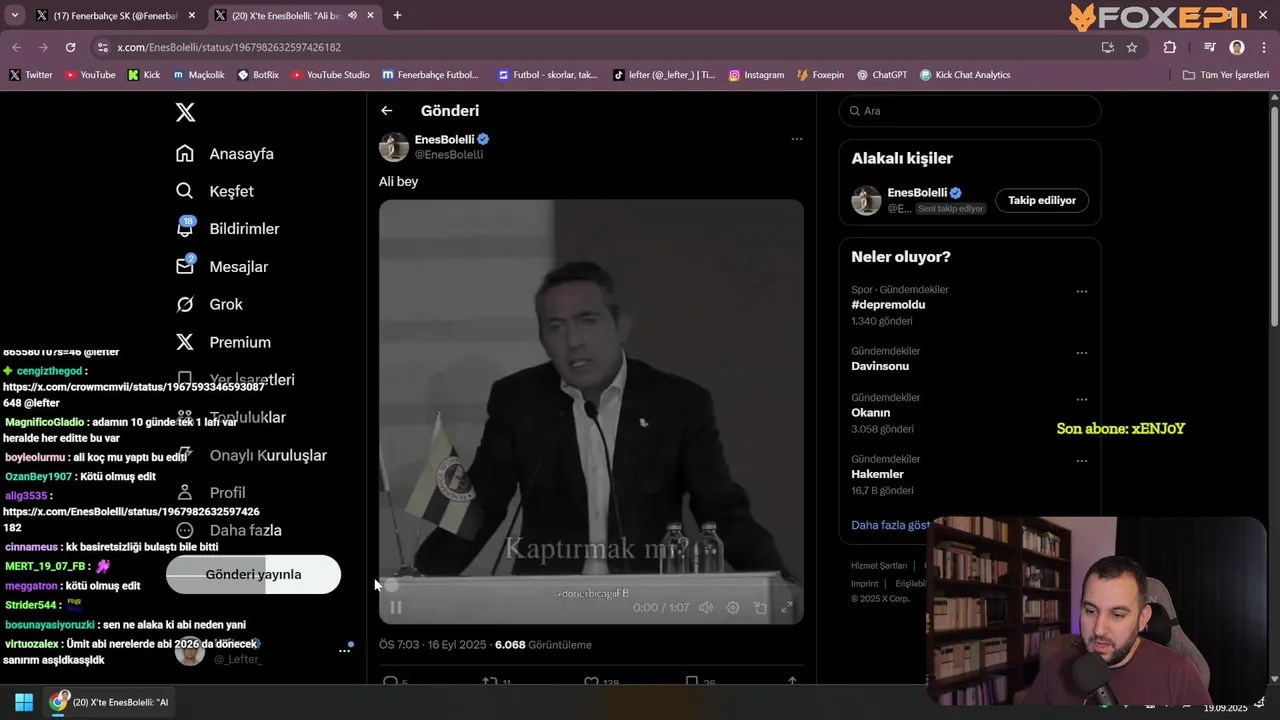Open Bildirimler notifications
1280x720 pixels.
(228, 229)
